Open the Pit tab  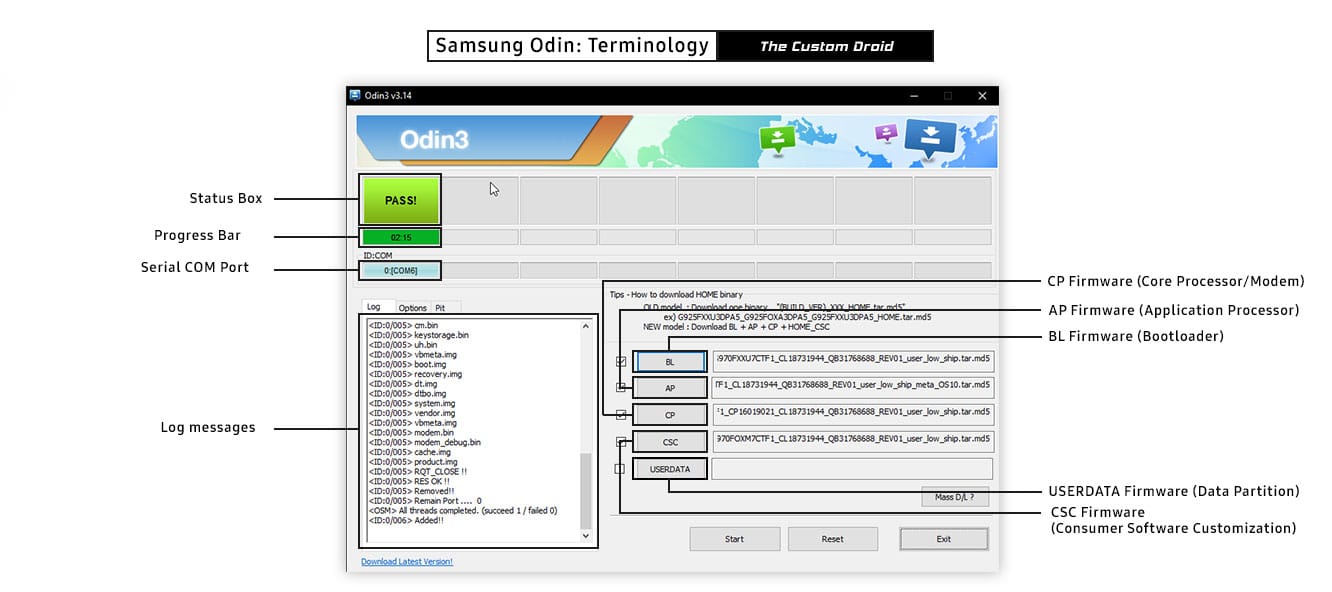click(x=440, y=308)
